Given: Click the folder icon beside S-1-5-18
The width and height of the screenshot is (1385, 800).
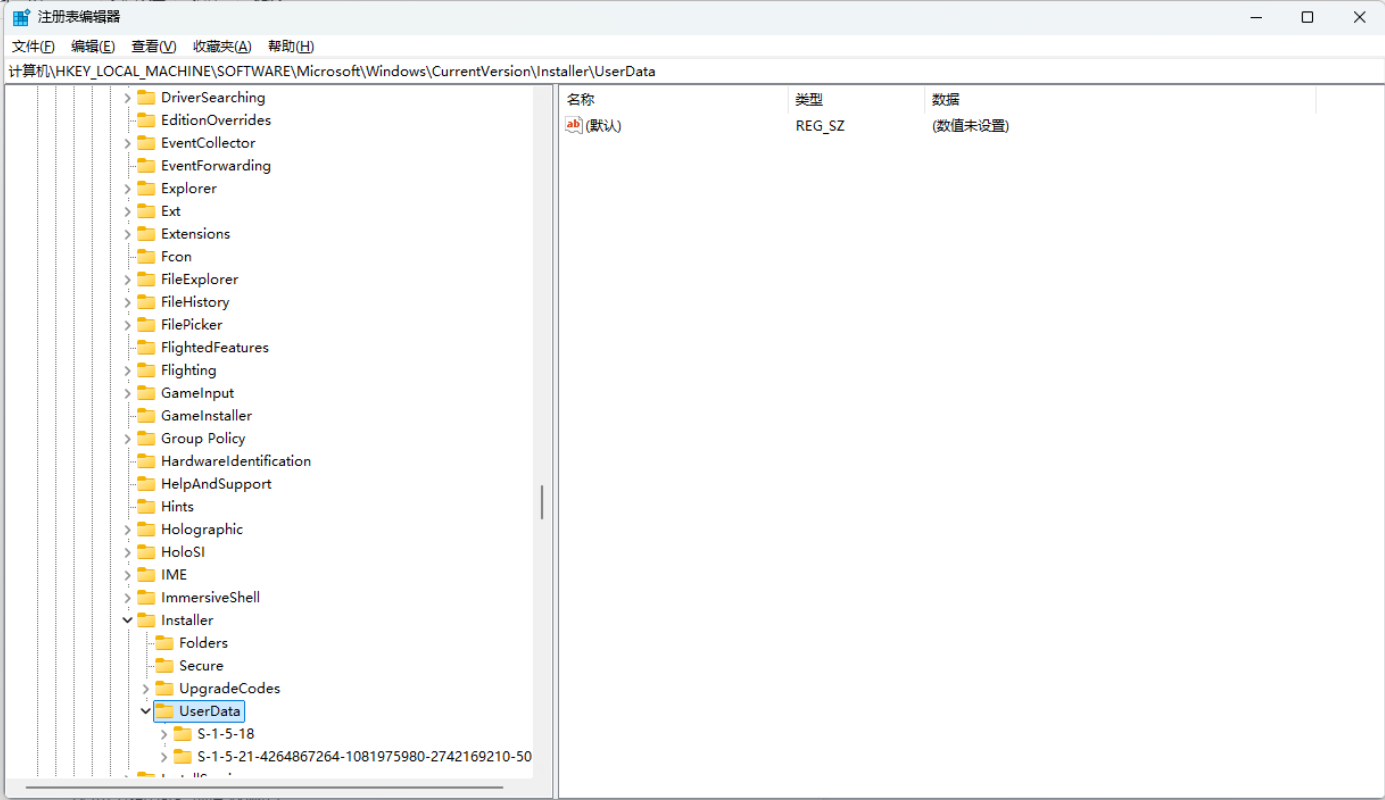Looking at the screenshot, I should pyautogui.click(x=183, y=734).
